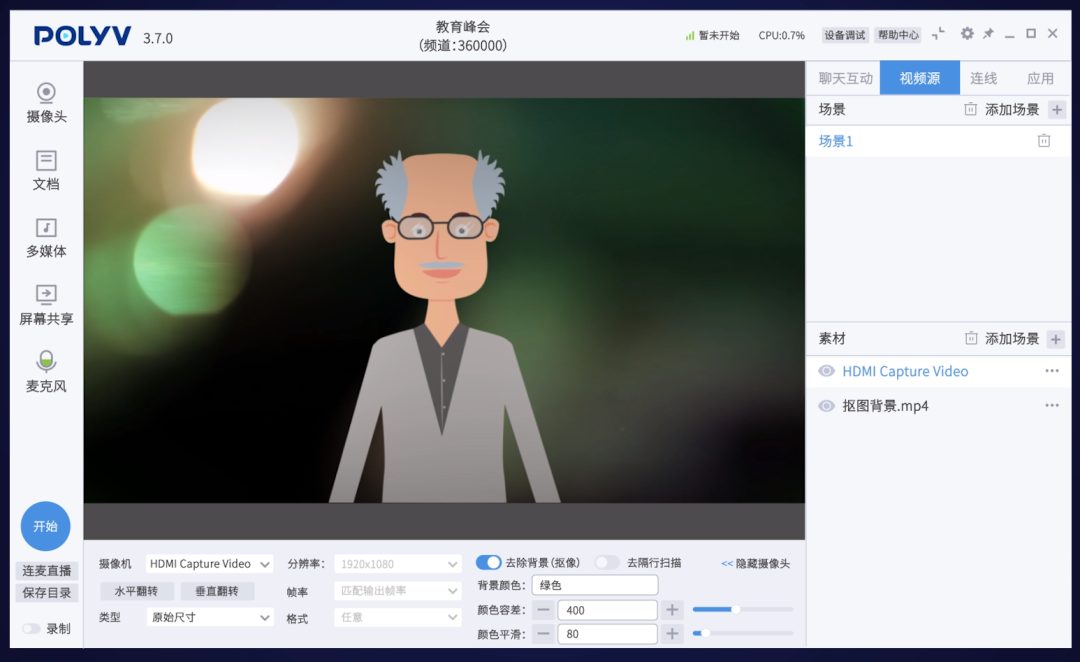Disable 去除背景 chroma key toggle
1080x662 pixels.
pyautogui.click(x=489, y=562)
